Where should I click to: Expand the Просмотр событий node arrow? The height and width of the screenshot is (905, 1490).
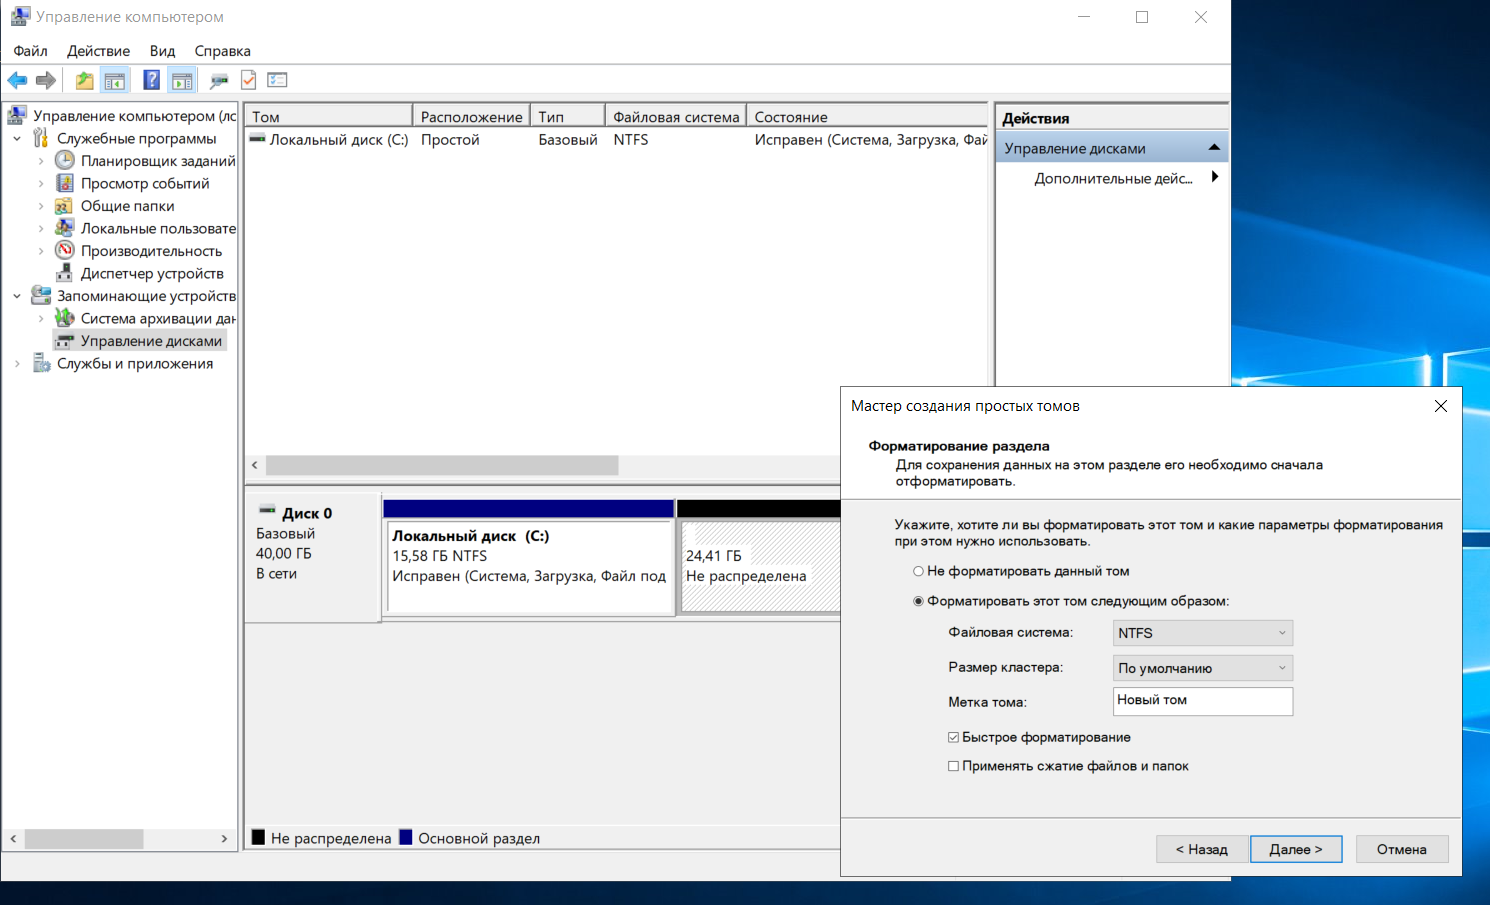click(41, 184)
